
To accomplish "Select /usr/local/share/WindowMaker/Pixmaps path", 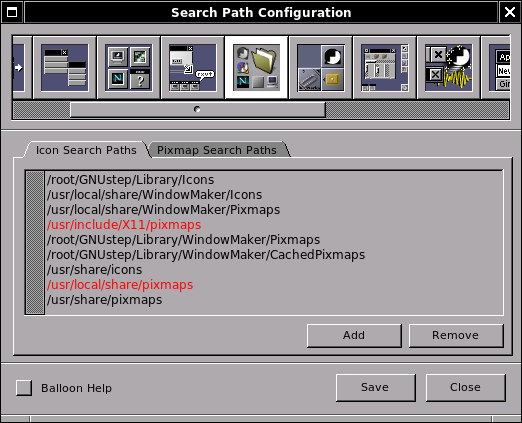I will tap(274, 210).
